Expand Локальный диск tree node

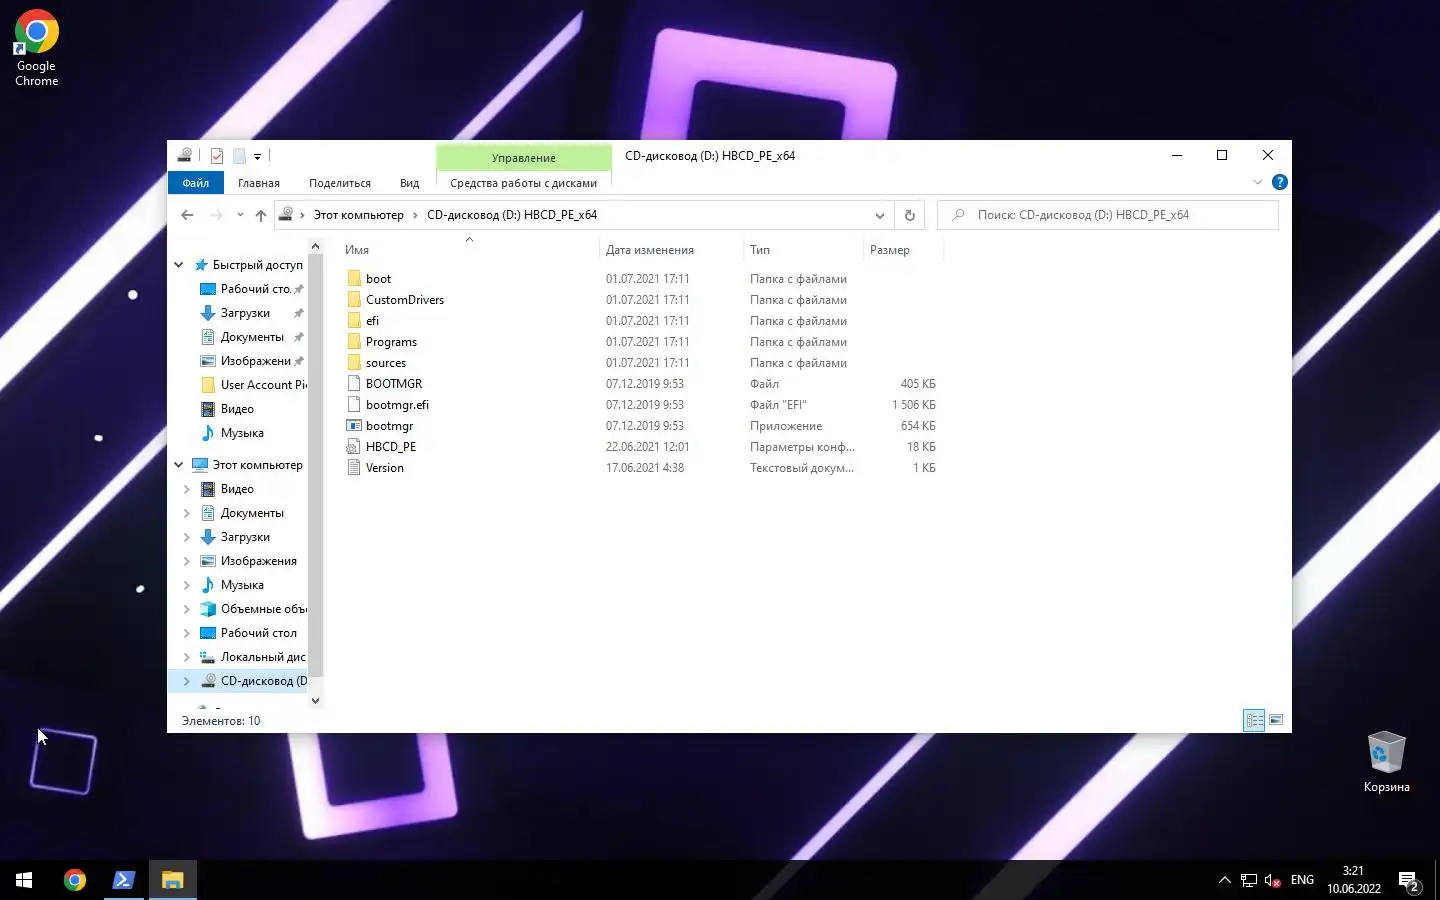tap(187, 657)
